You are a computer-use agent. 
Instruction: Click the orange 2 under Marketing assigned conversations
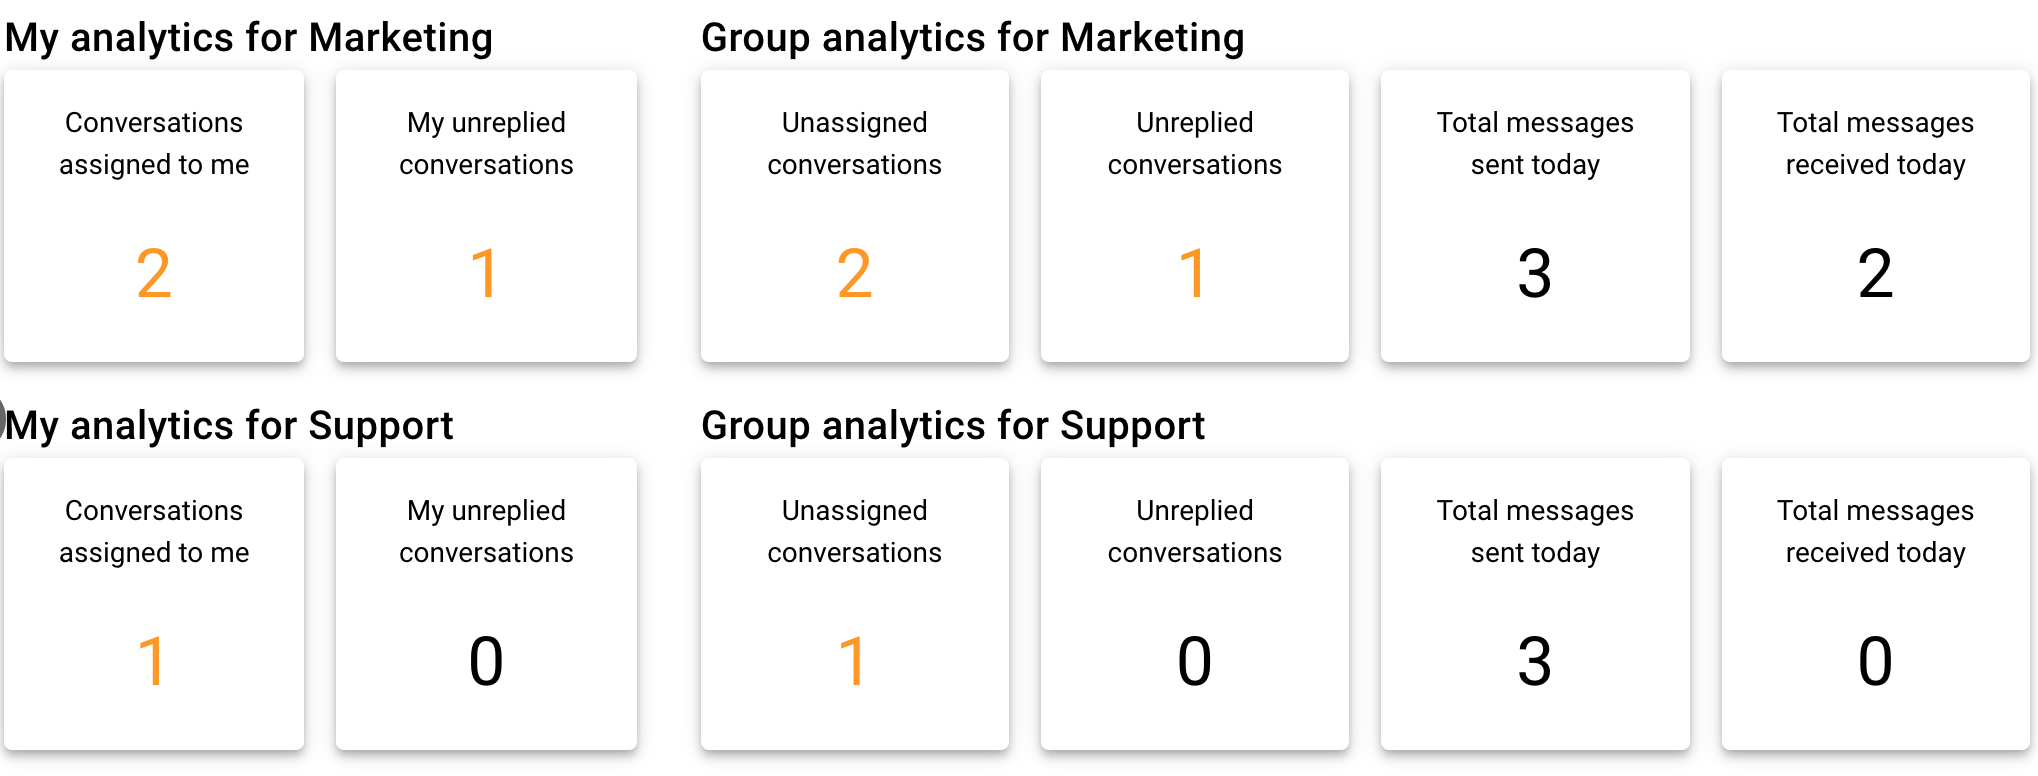(154, 273)
